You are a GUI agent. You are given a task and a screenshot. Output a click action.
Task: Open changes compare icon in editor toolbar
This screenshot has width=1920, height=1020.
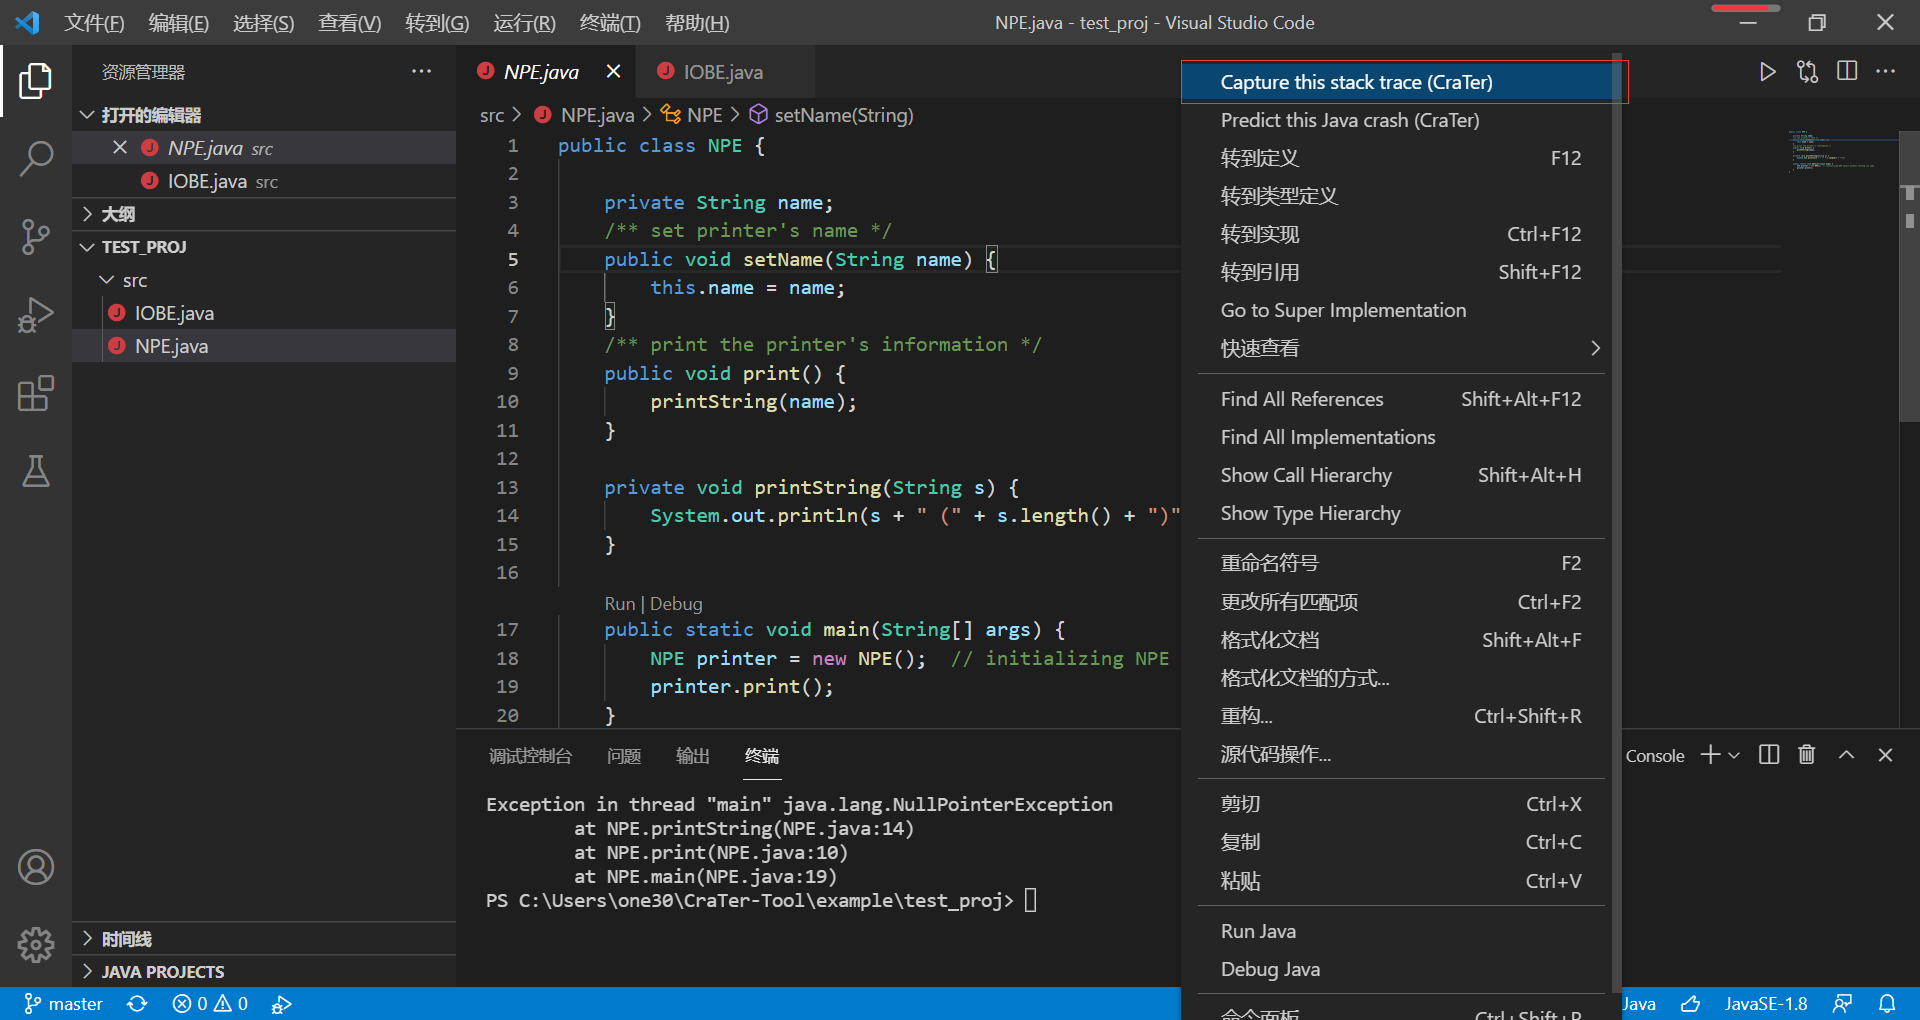tap(1807, 72)
